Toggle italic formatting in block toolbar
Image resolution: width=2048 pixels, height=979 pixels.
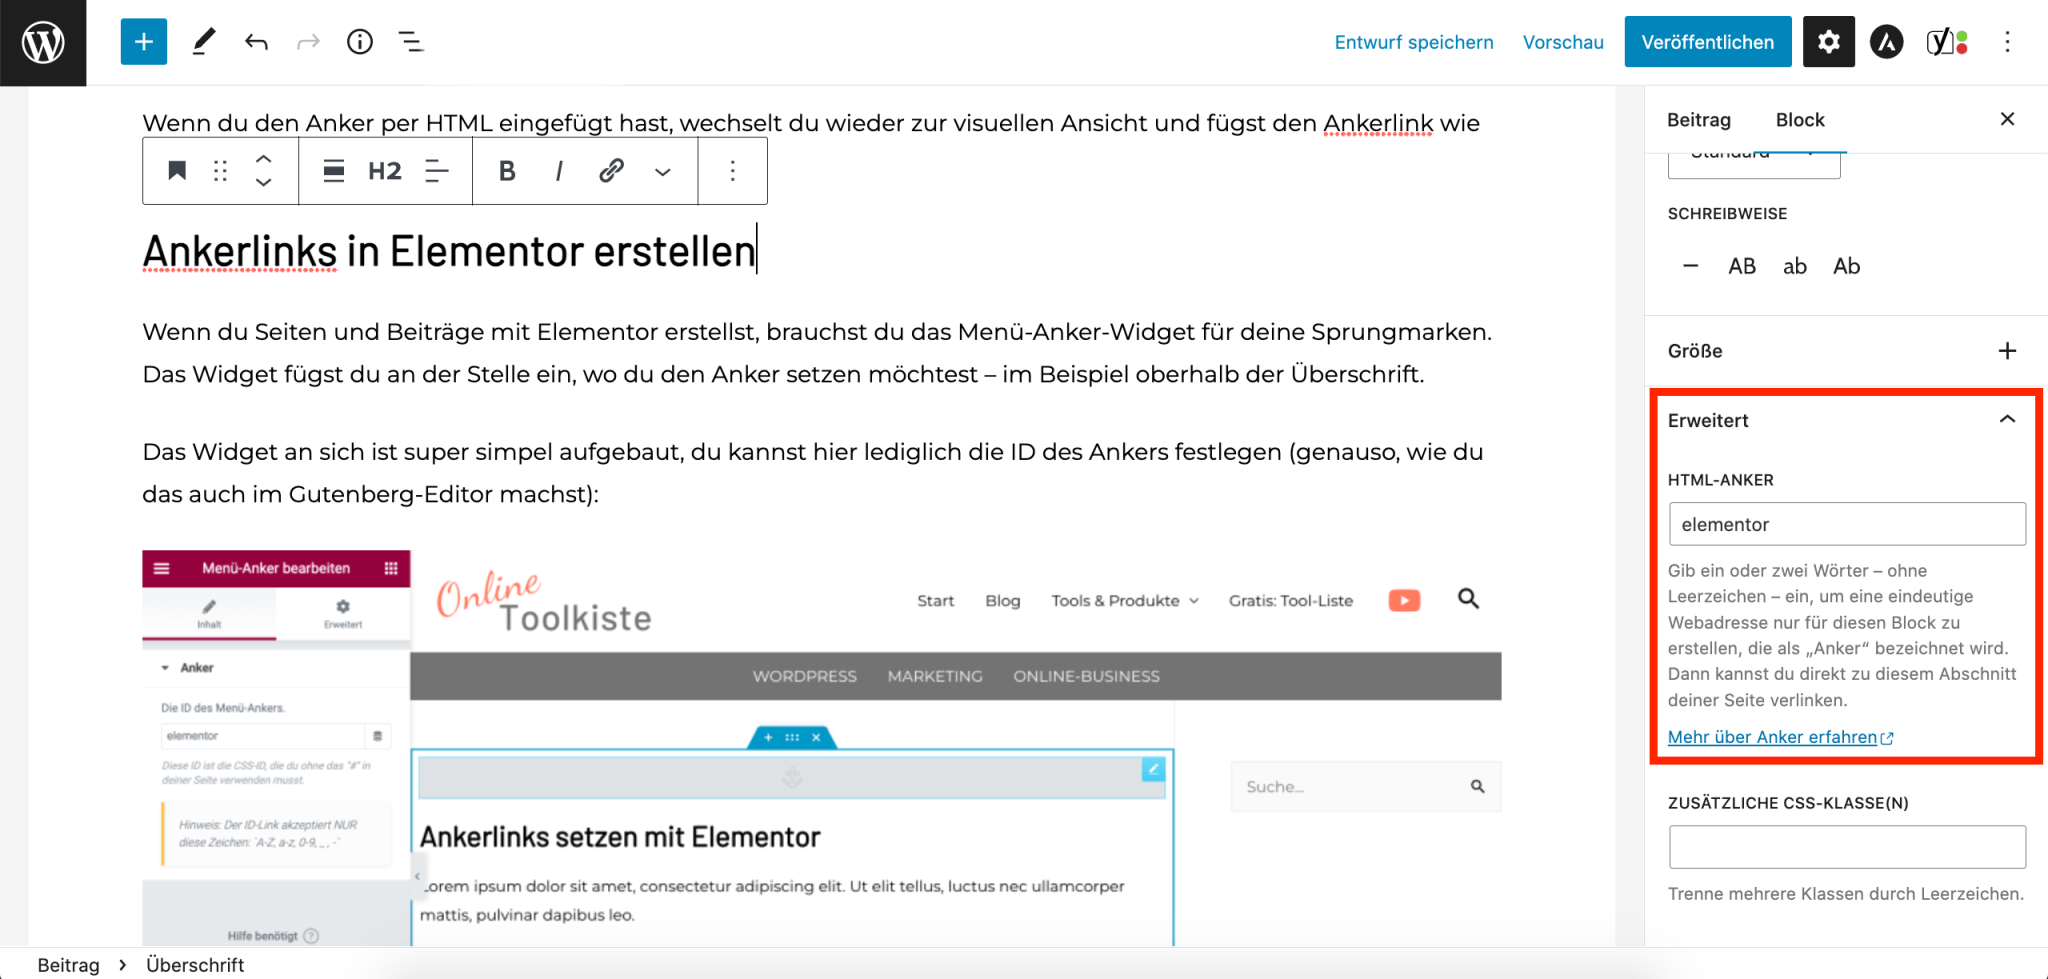tap(559, 171)
